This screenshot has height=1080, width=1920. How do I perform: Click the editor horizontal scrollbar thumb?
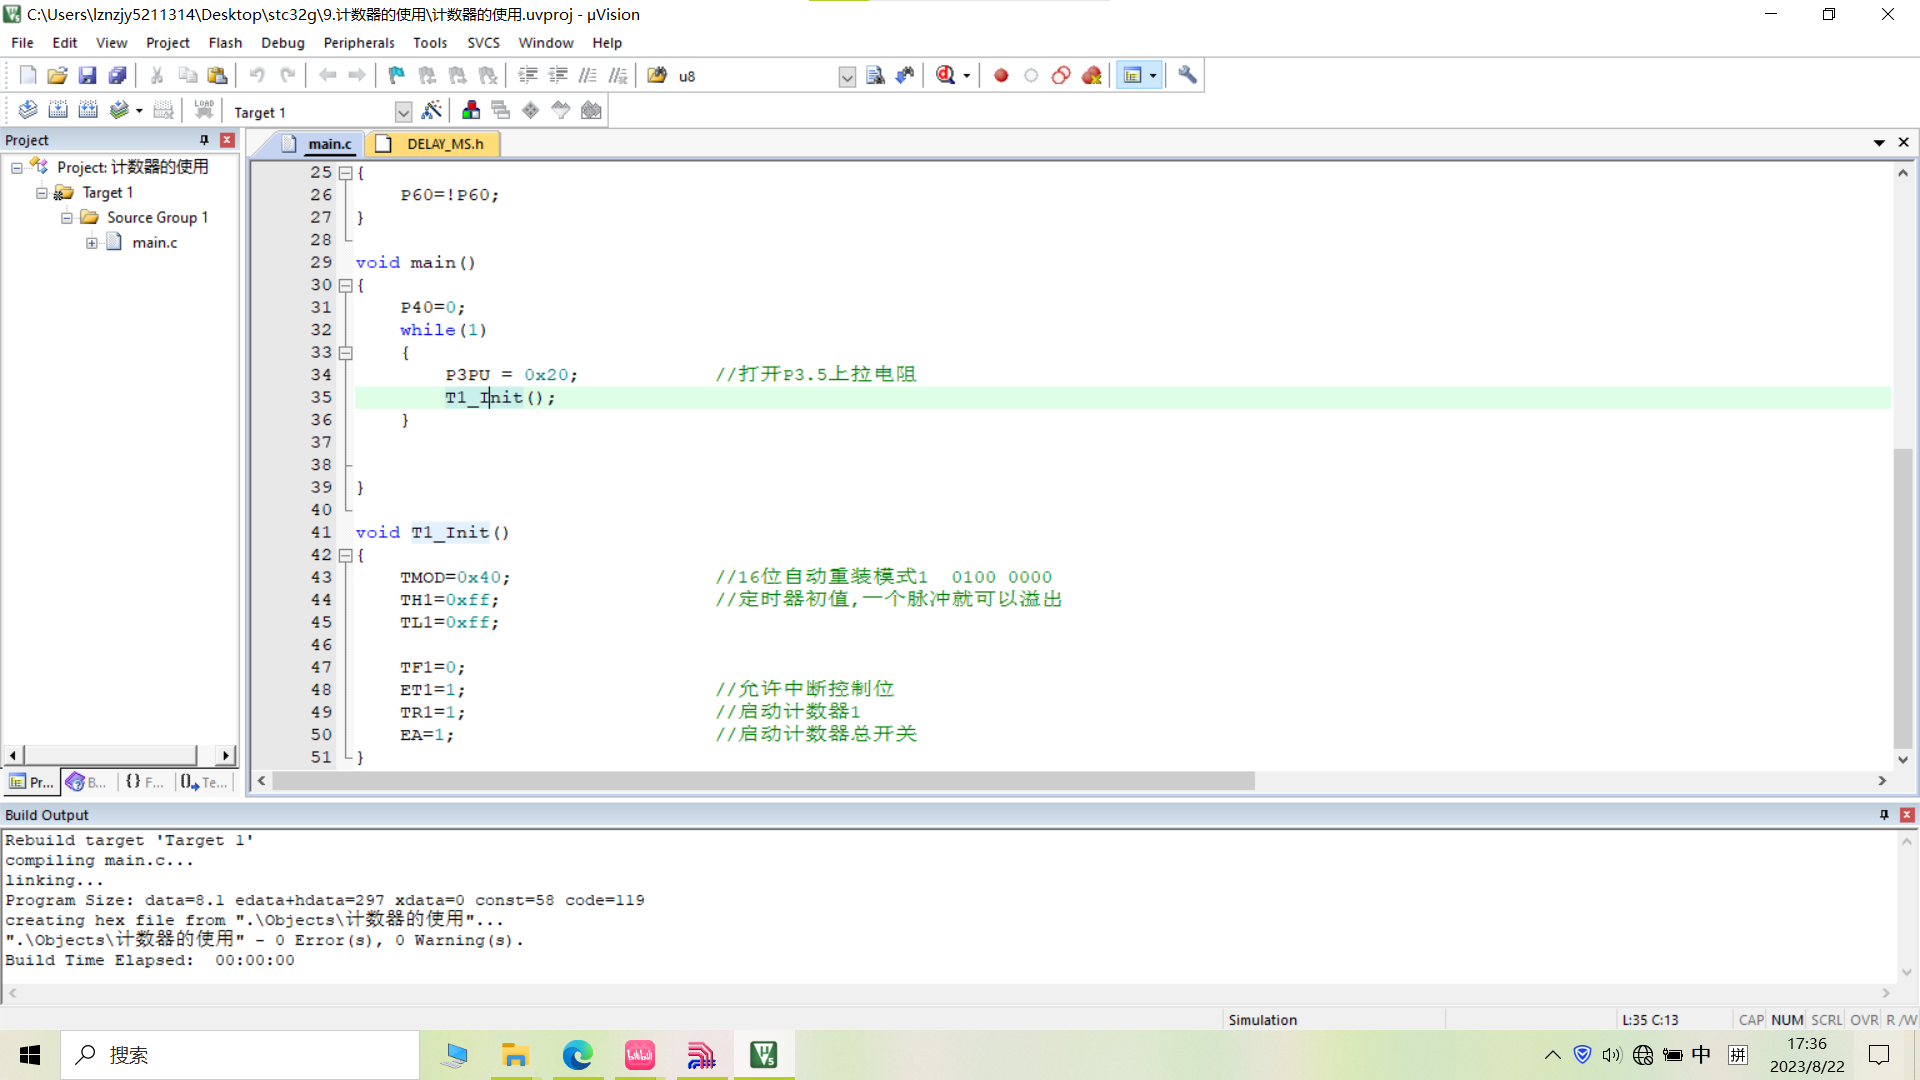763,781
